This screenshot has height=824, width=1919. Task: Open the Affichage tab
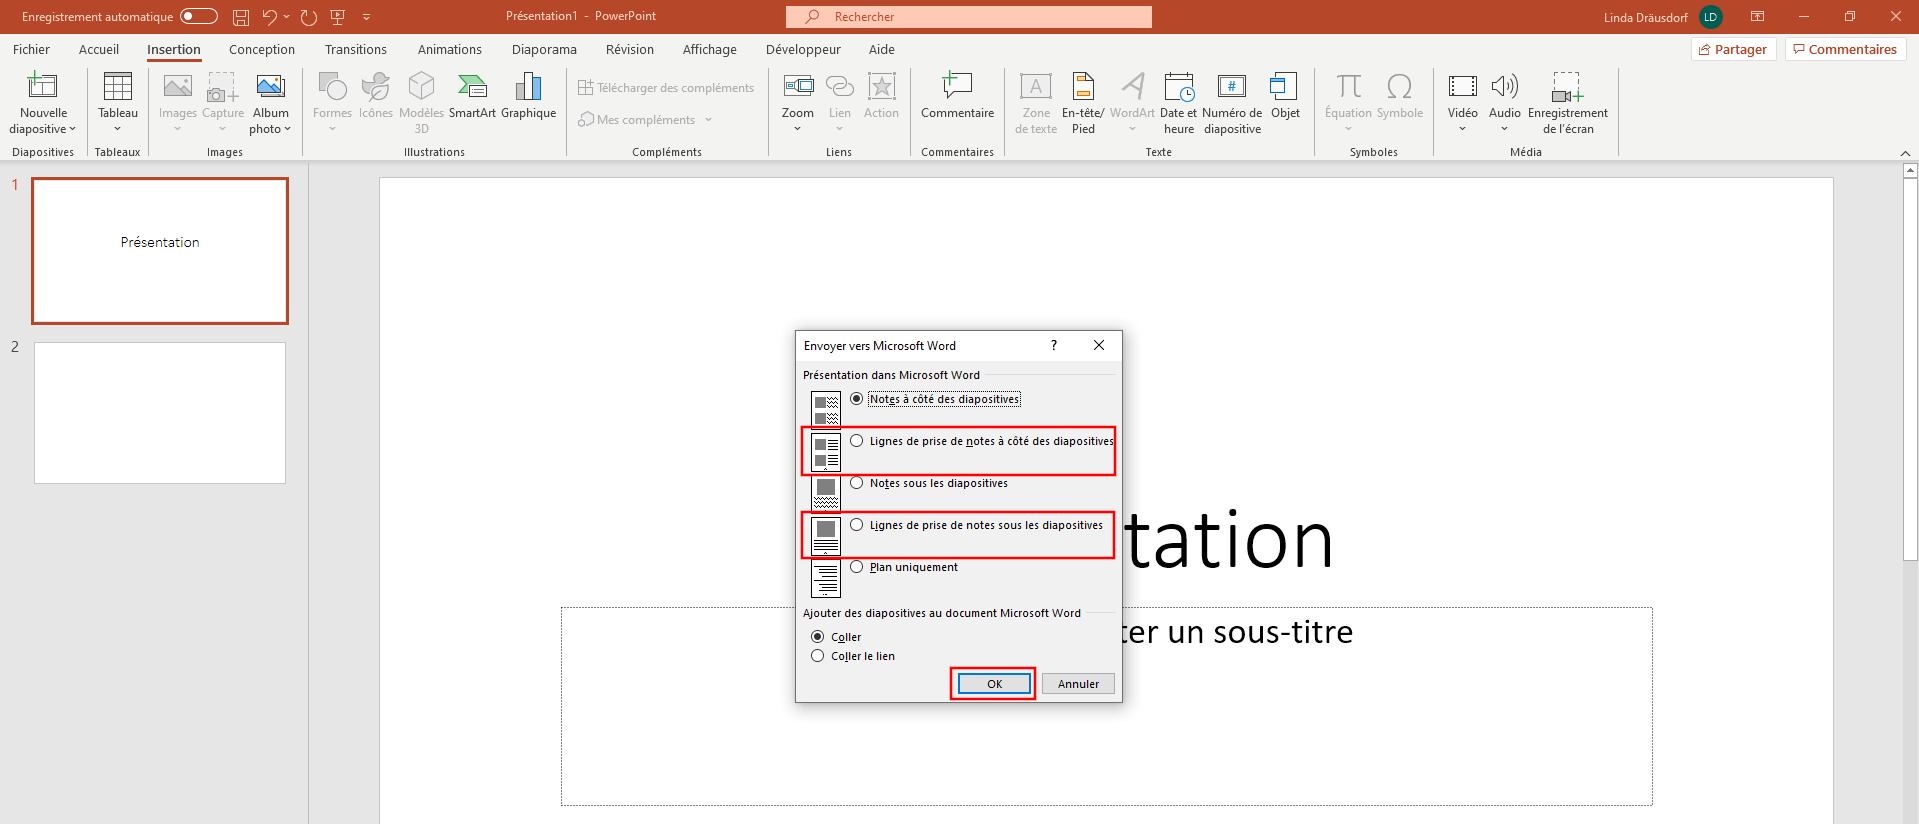point(710,49)
